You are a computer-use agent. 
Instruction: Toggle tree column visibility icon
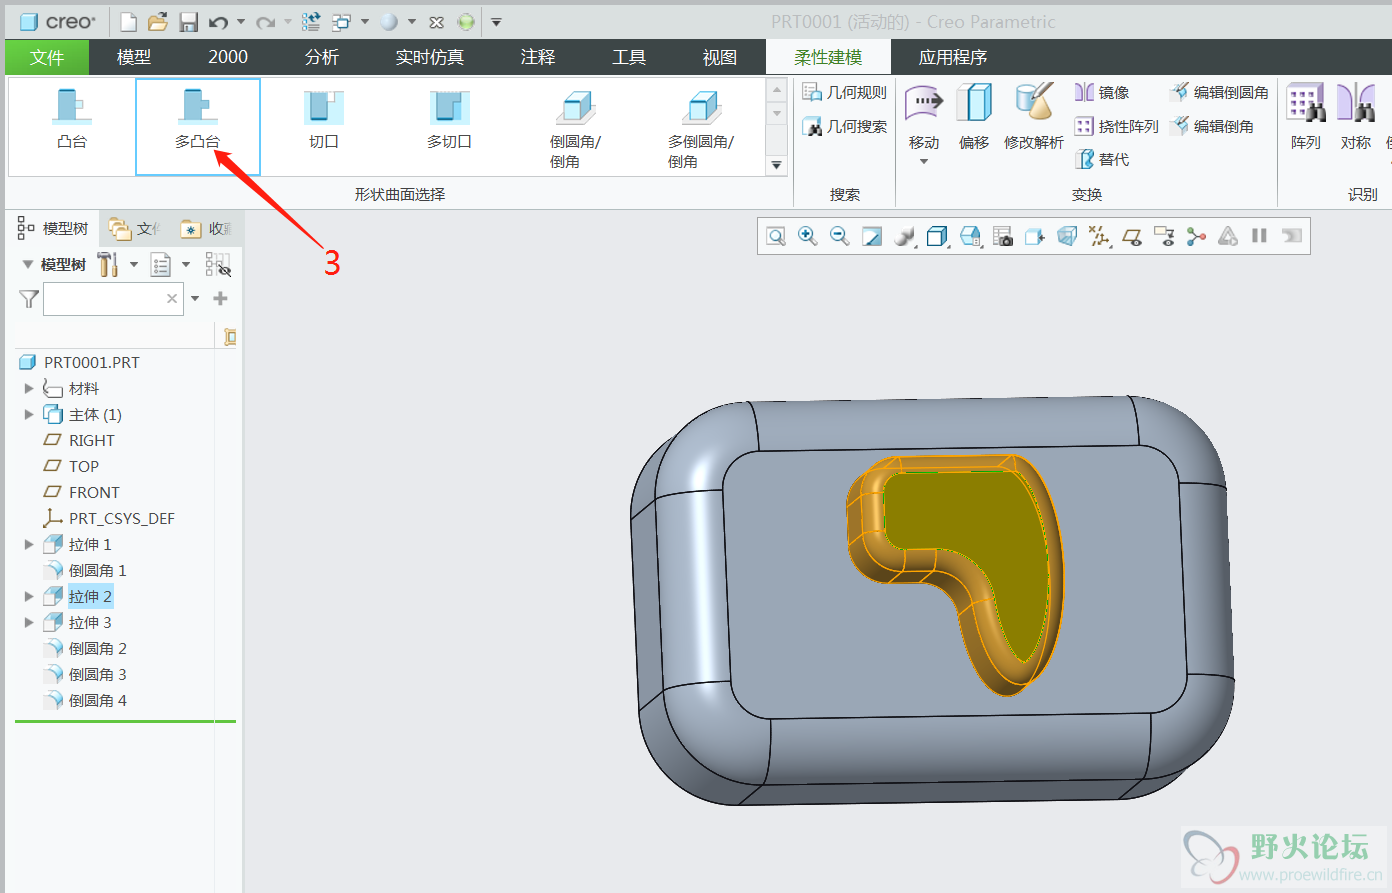(217, 264)
